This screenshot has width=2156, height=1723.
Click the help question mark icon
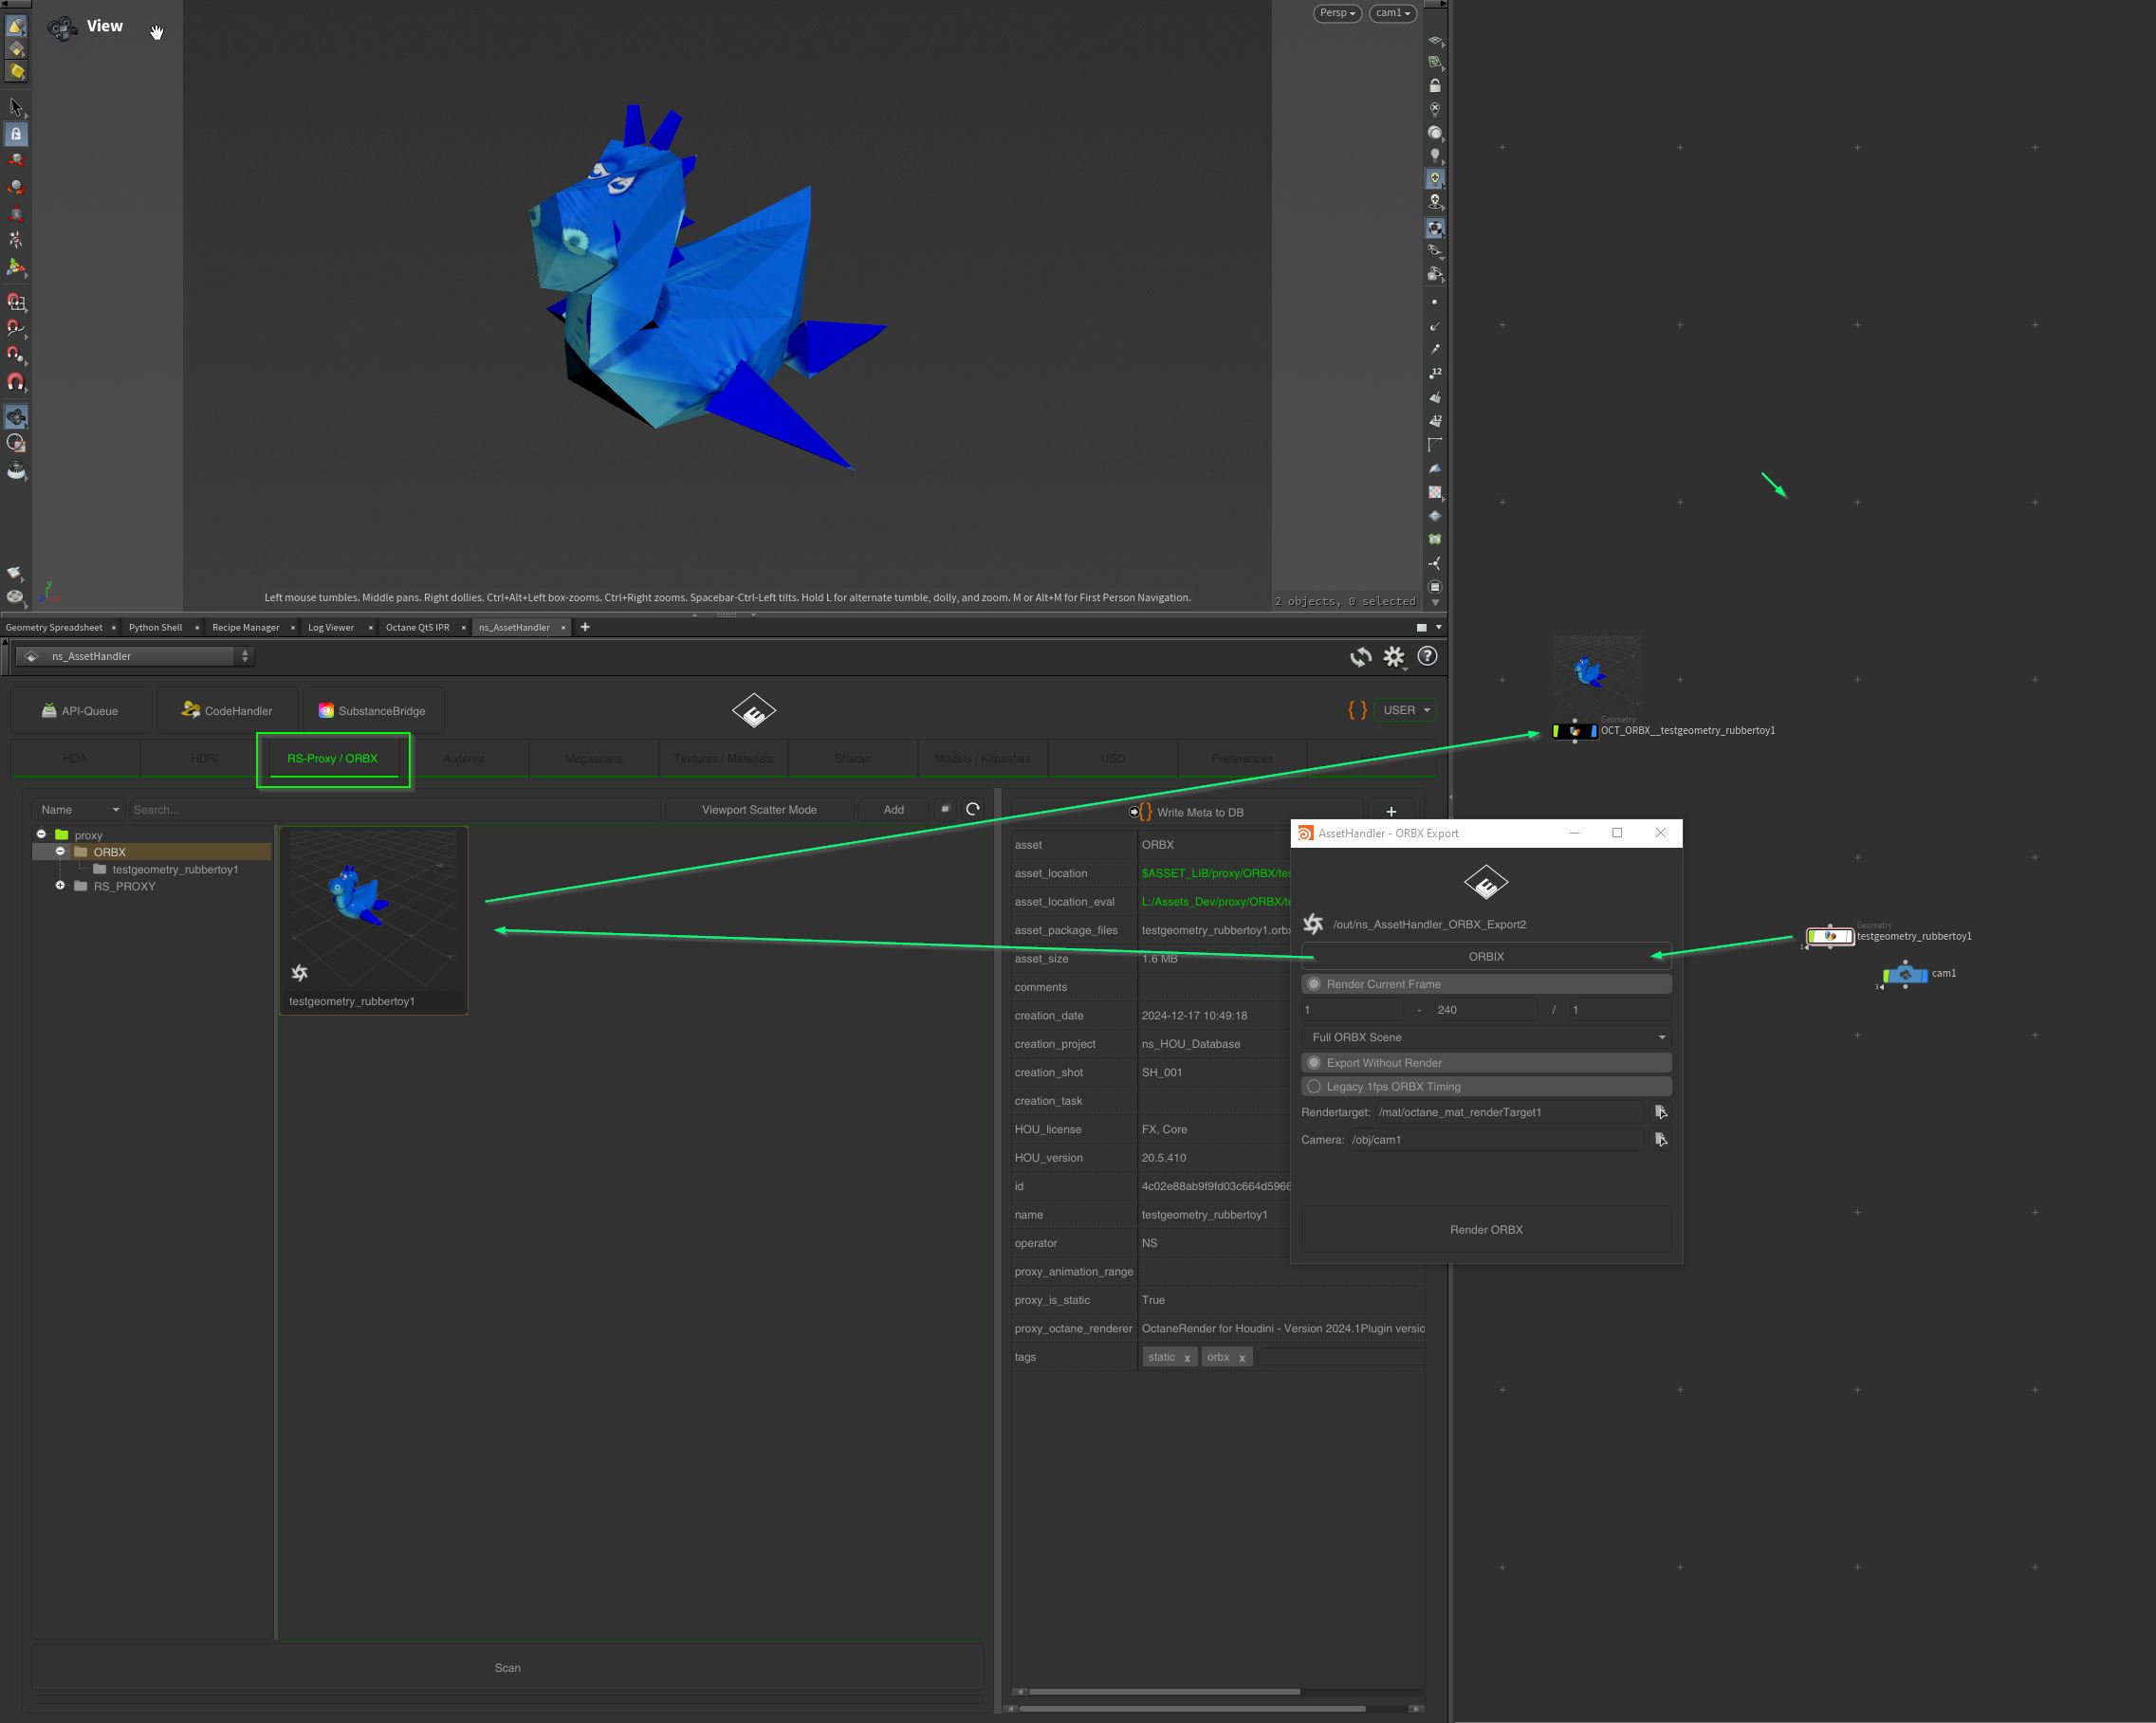click(x=1427, y=656)
